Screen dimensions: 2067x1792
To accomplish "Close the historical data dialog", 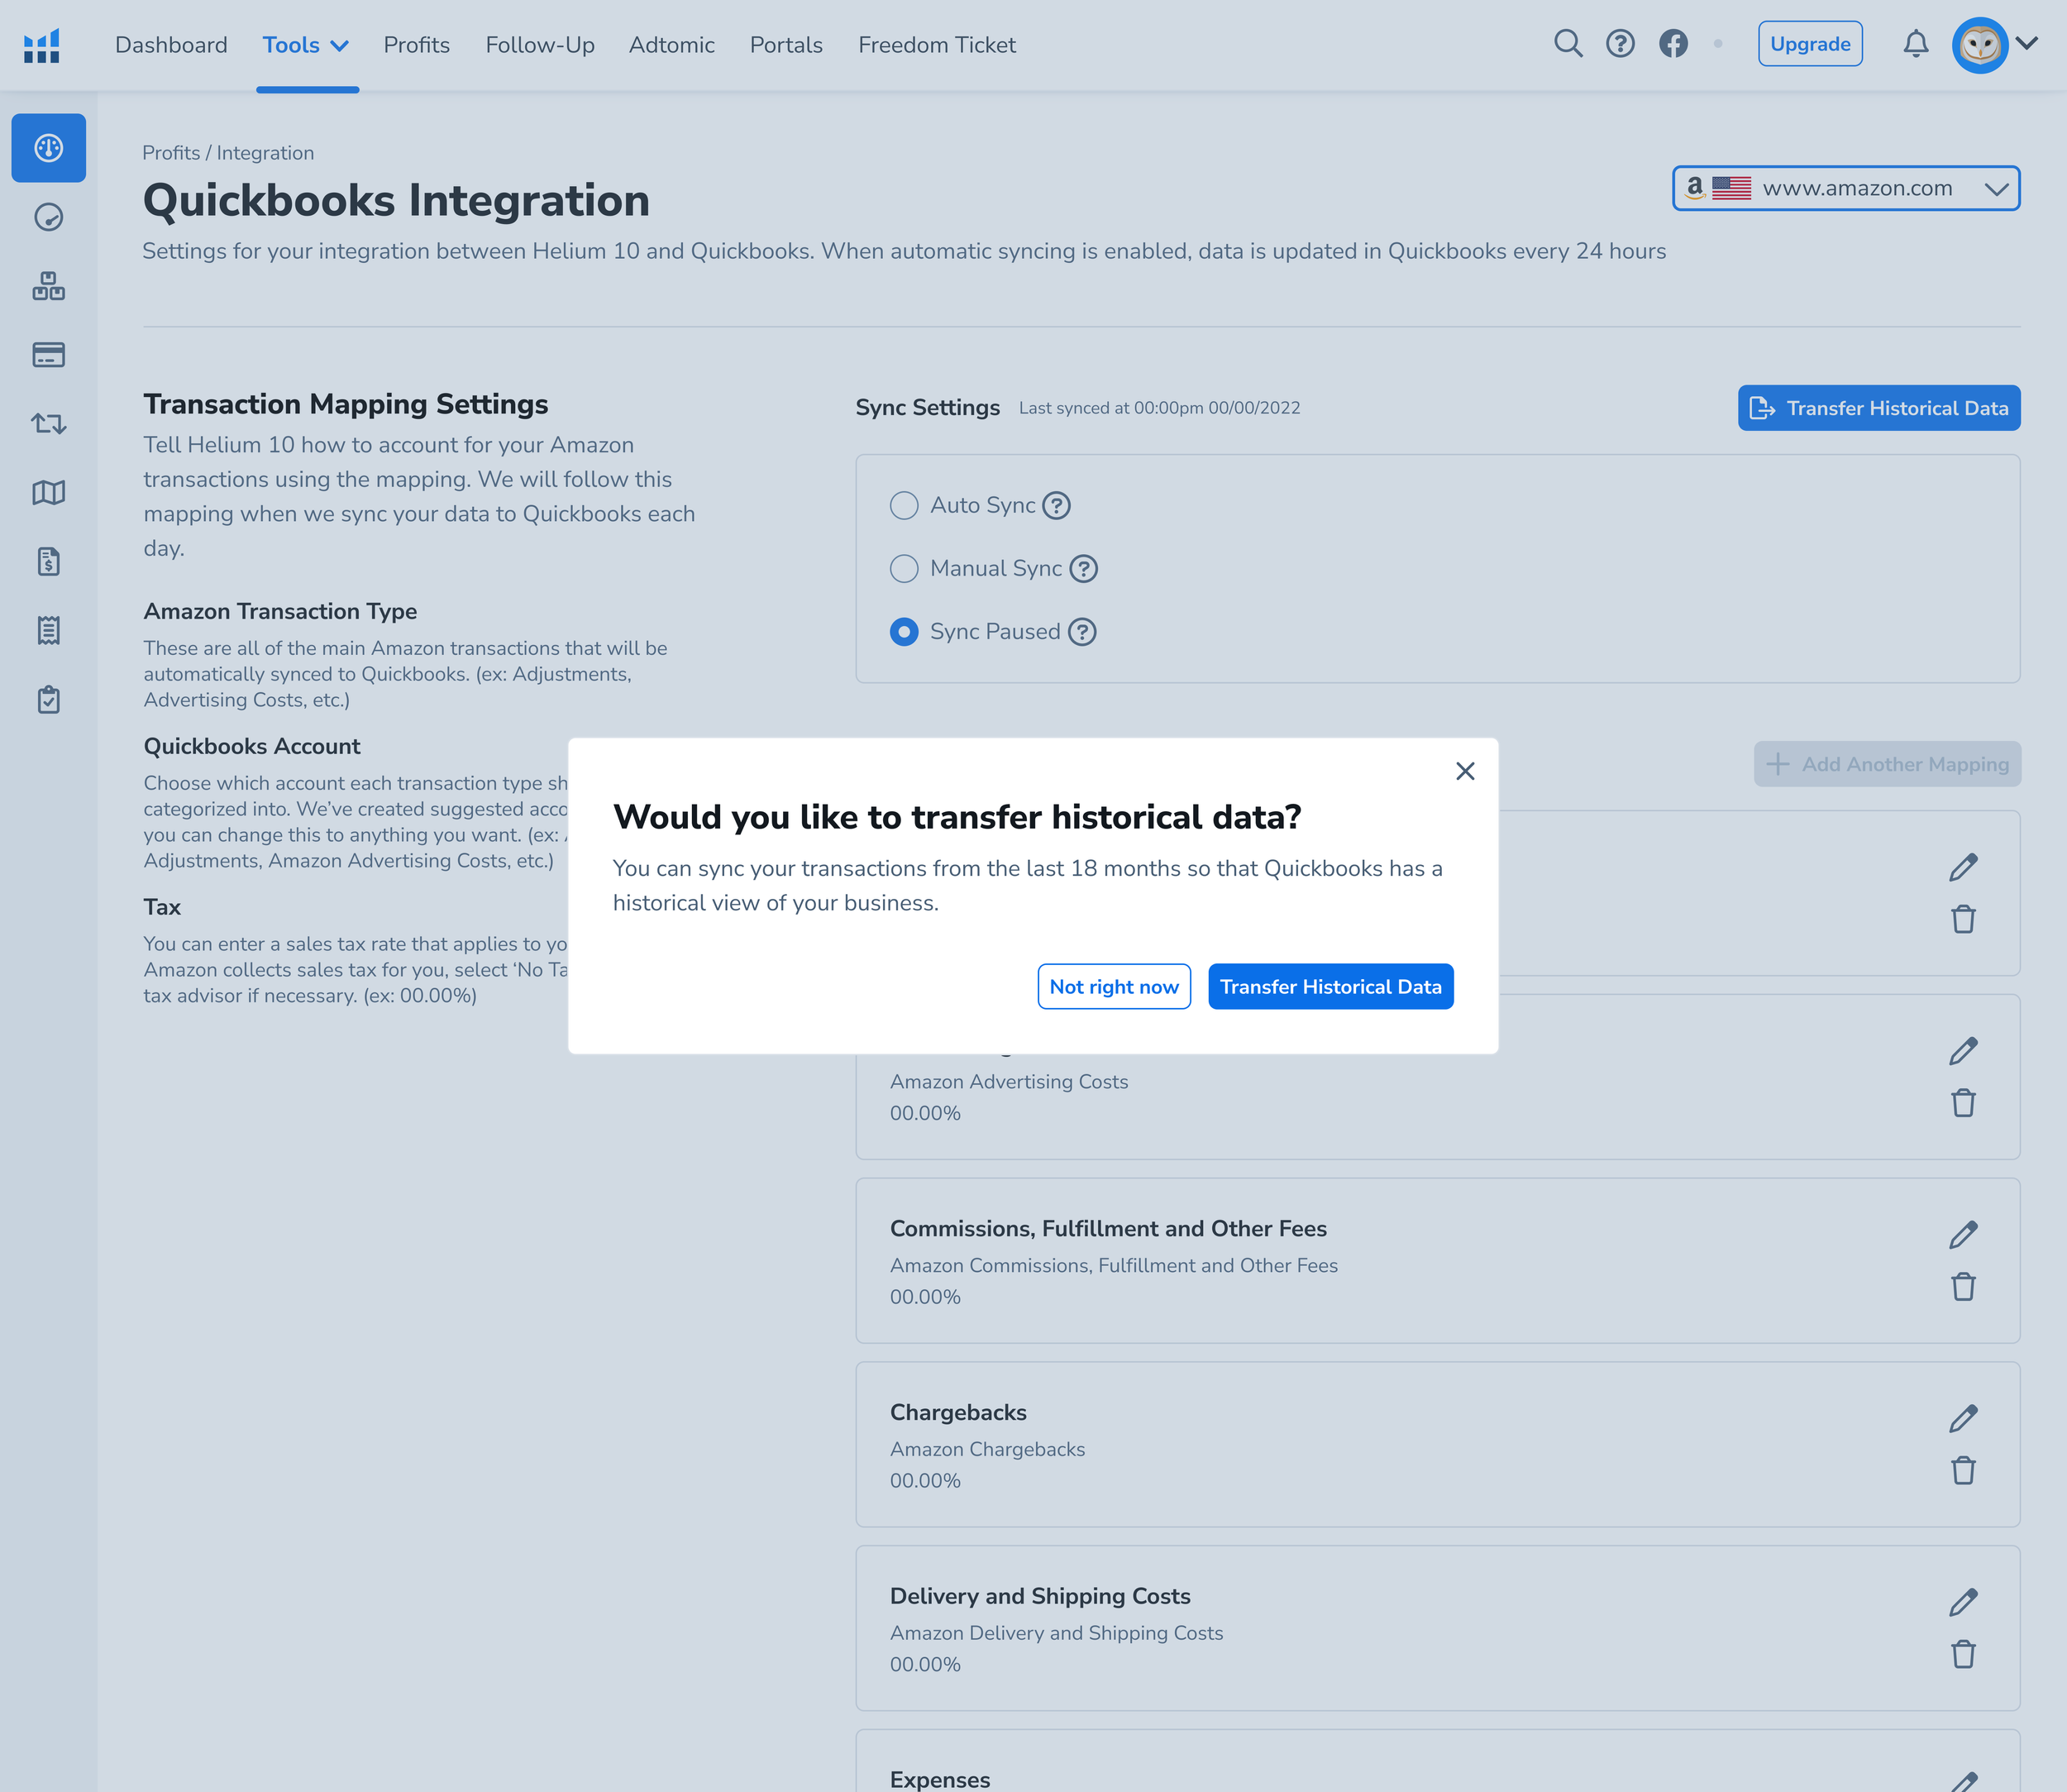I will click(1464, 771).
